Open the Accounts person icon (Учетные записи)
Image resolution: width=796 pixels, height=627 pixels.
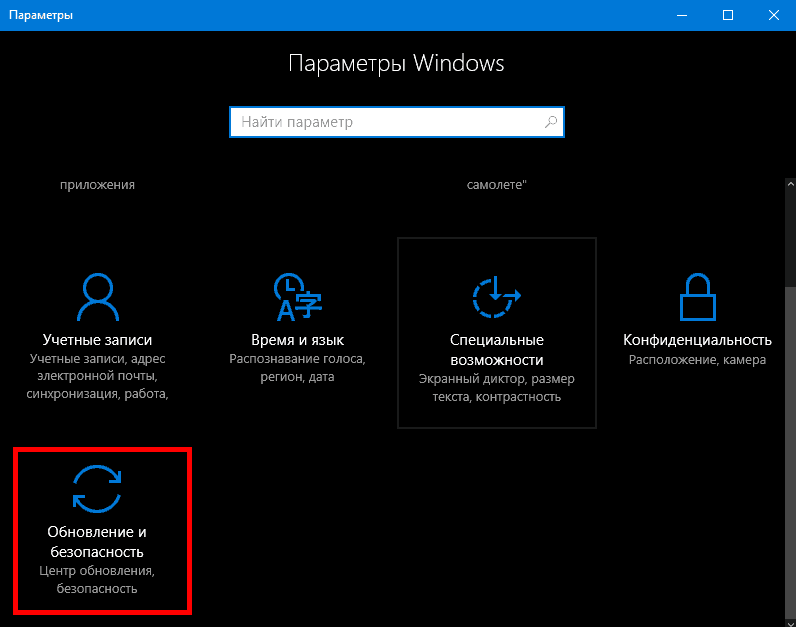(x=97, y=297)
